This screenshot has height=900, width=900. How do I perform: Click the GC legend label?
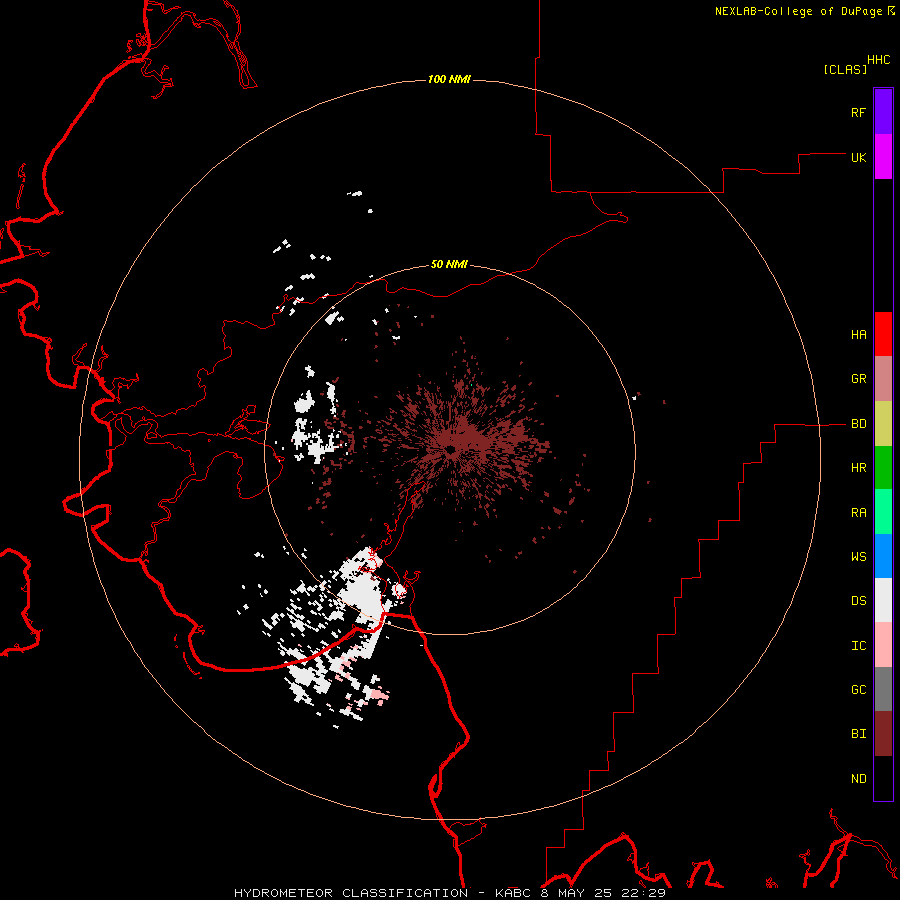click(x=858, y=690)
